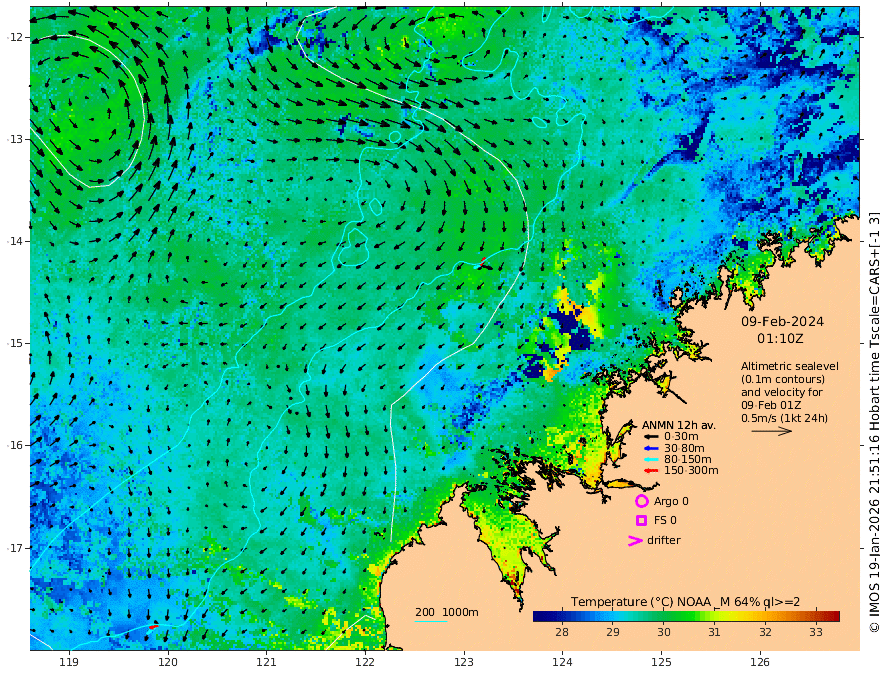Click the latitude label -12
Image resolution: width=880 pixels, height=680 pixels.
click(15, 37)
